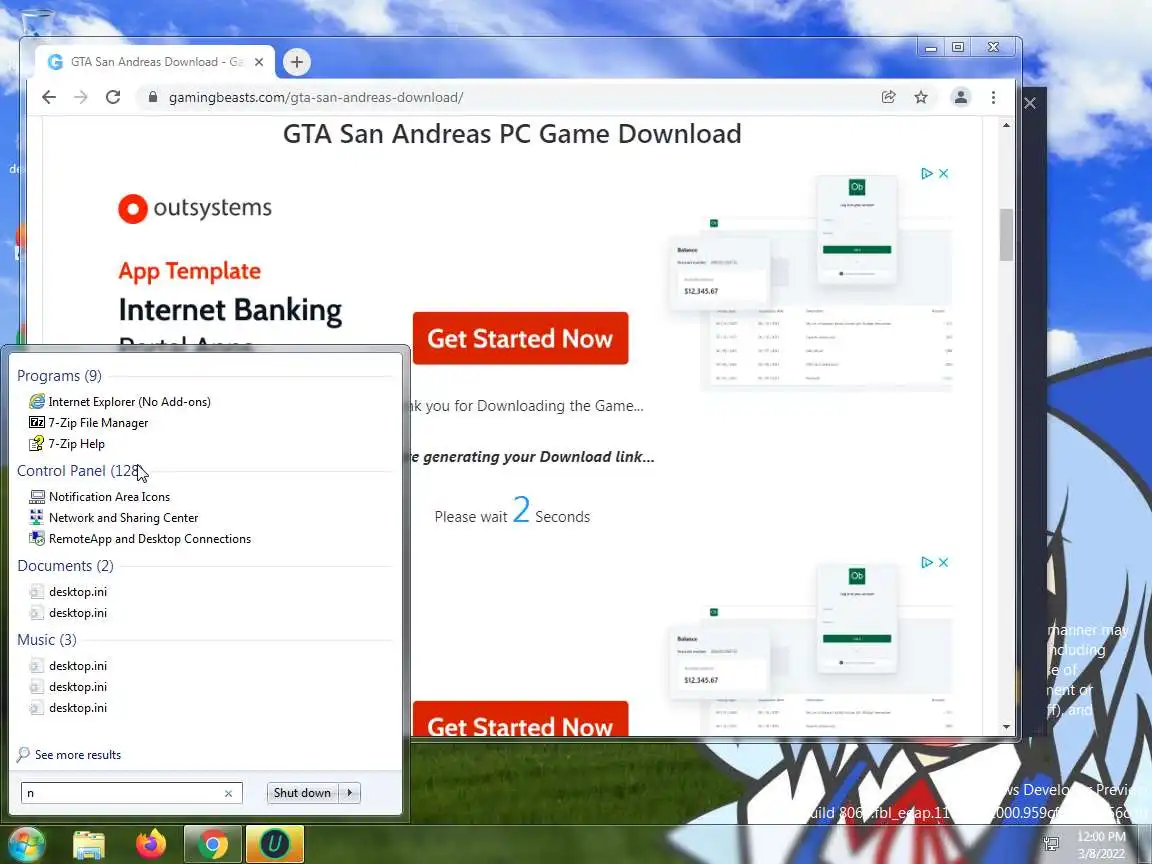Click the top banking dashboard ad image
The width and height of the screenshot is (1152, 864).
(811, 283)
